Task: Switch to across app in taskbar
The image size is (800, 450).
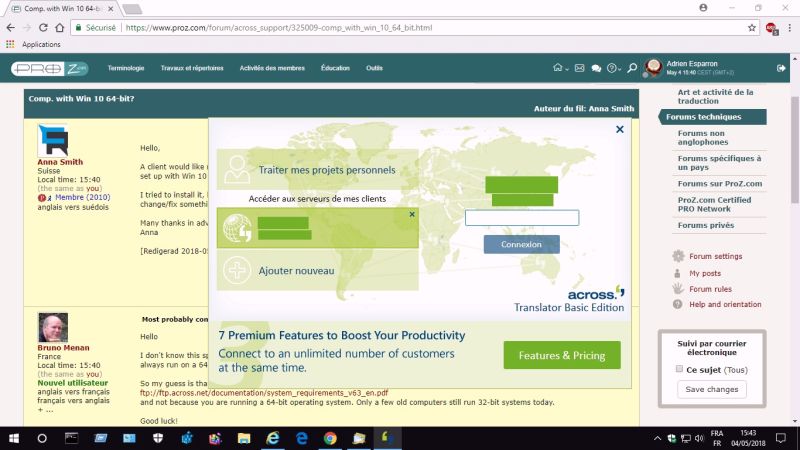Action: point(387,438)
